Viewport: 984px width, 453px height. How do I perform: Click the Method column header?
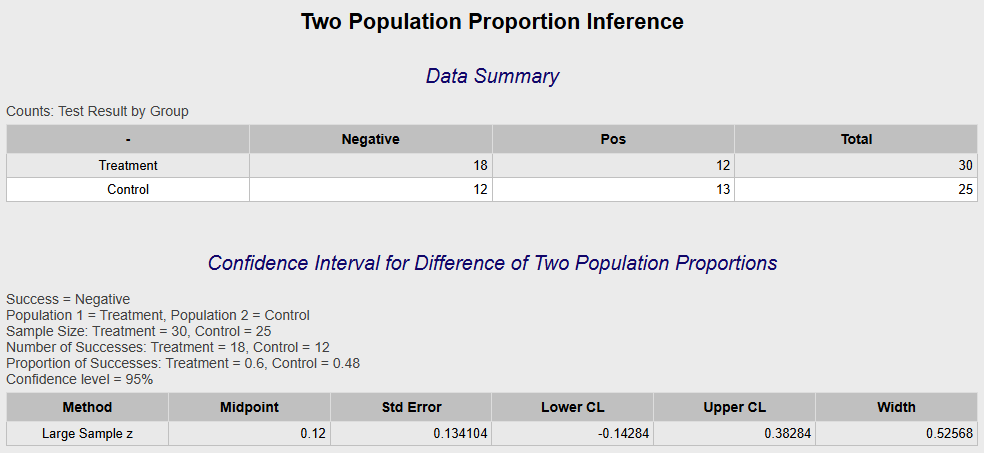point(87,407)
